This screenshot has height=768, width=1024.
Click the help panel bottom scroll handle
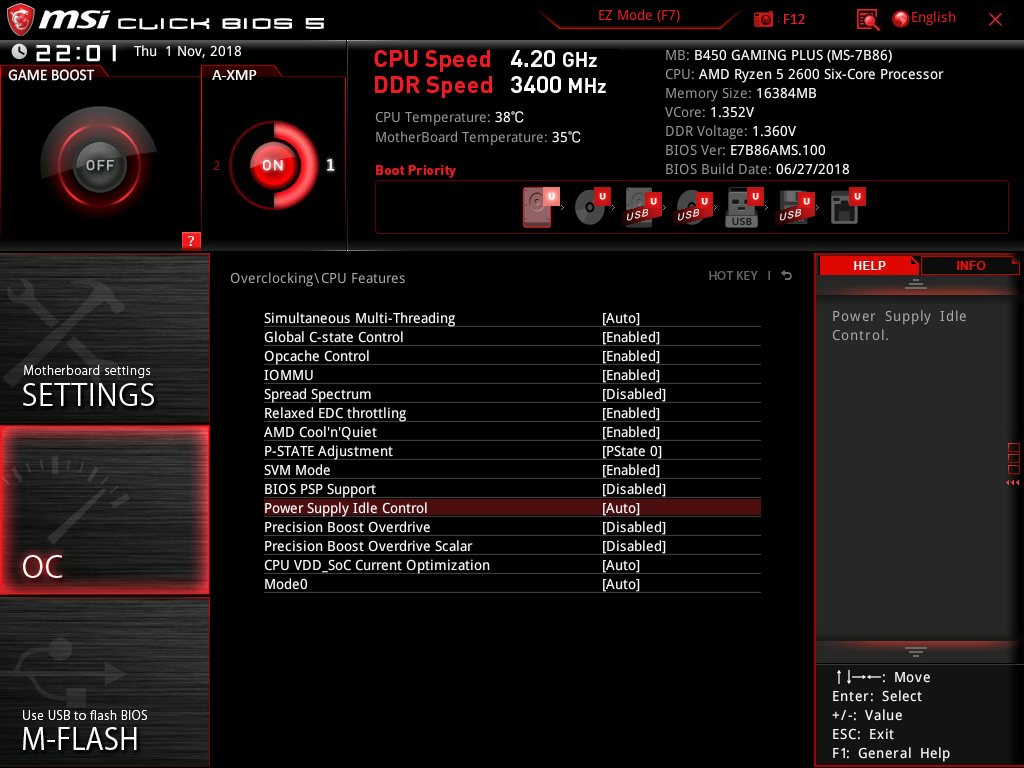[x=916, y=651]
